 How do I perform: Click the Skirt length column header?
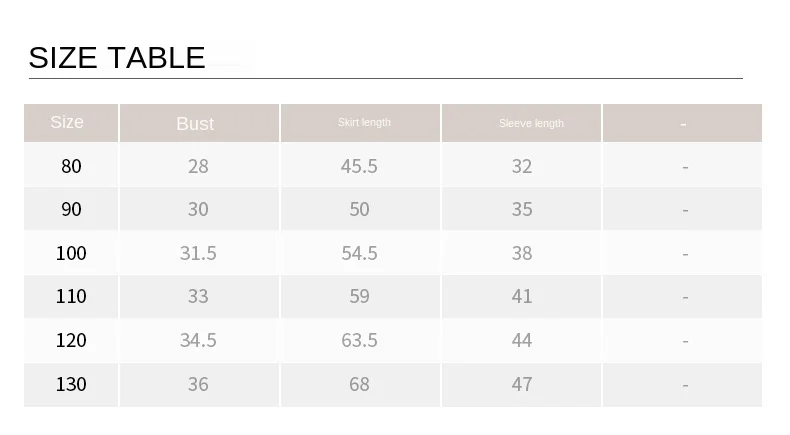pos(364,122)
